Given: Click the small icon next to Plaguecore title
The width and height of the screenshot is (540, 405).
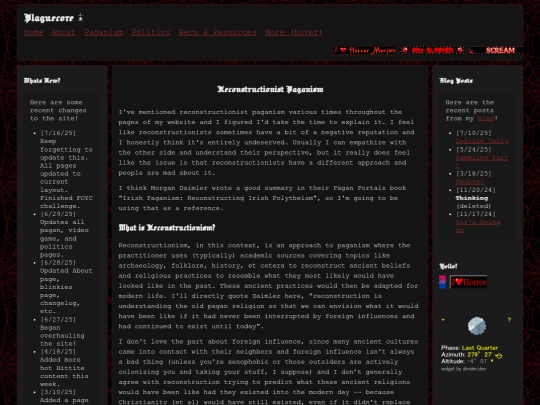Looking at the screenshot, I should point(80,17).
